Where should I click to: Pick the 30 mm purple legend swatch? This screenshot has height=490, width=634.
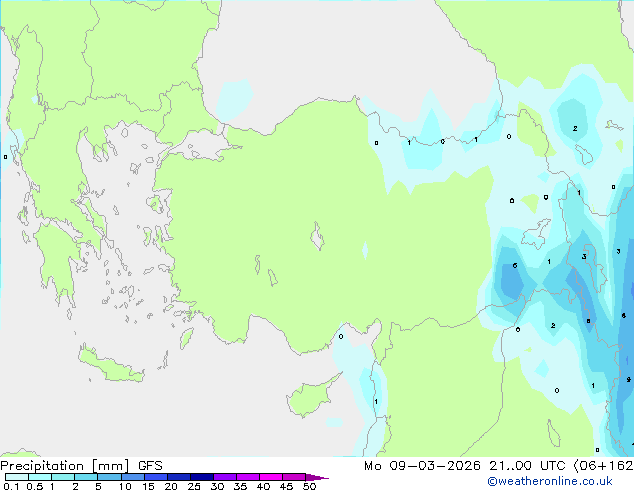coord(225,477)
